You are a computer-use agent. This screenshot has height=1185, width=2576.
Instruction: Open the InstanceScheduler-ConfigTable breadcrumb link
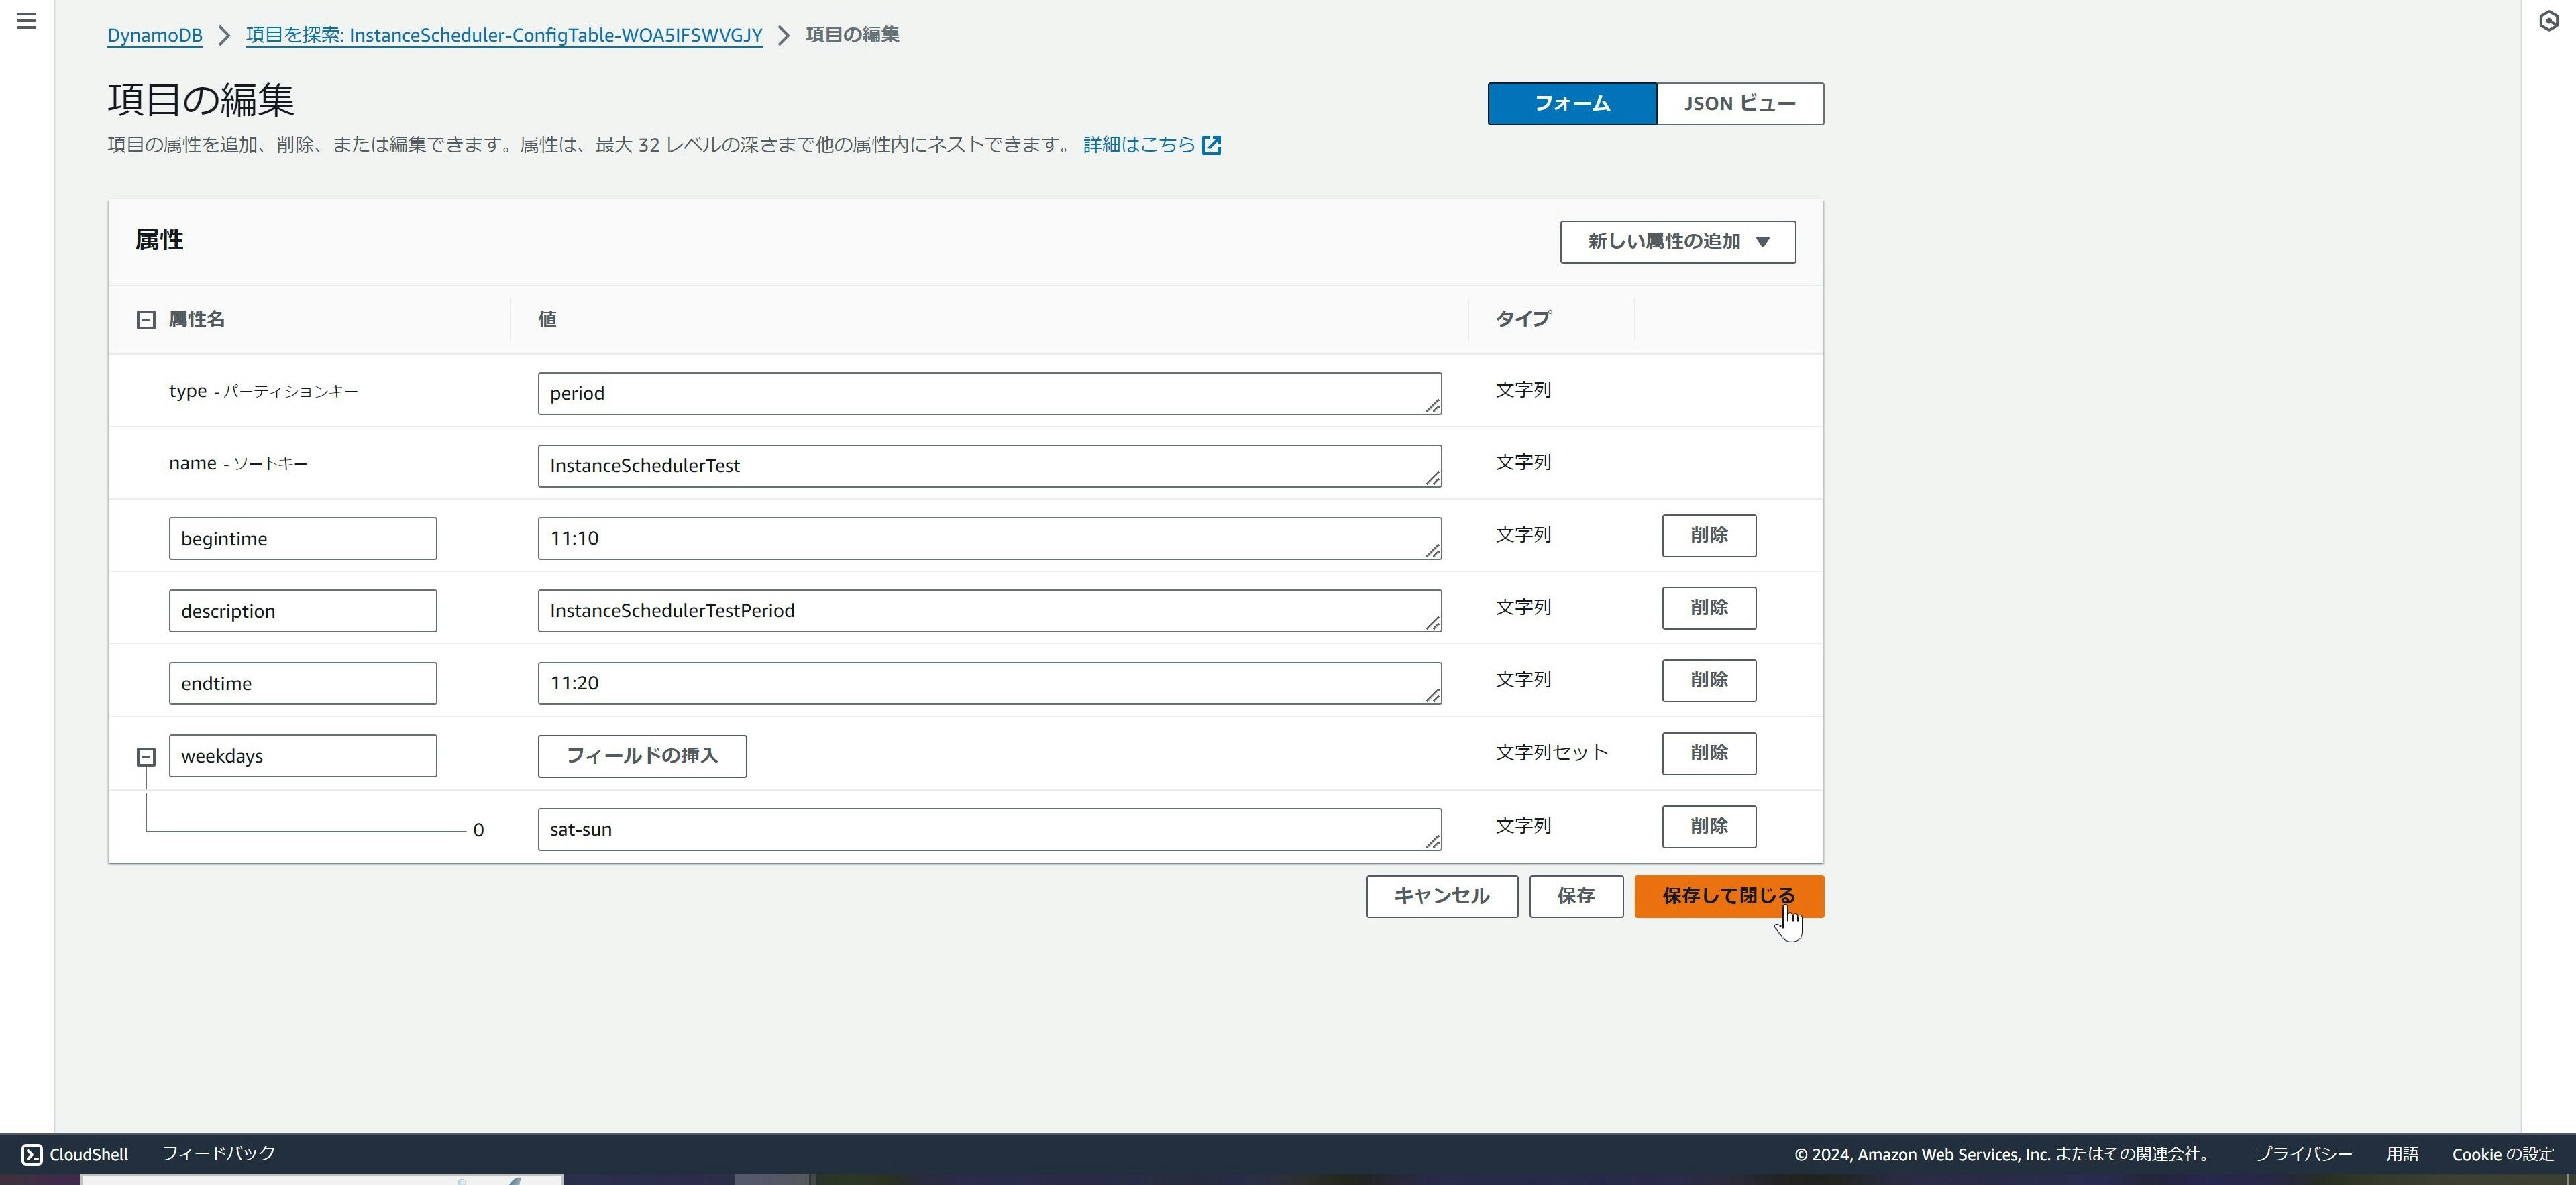click(x=503, y=36)
